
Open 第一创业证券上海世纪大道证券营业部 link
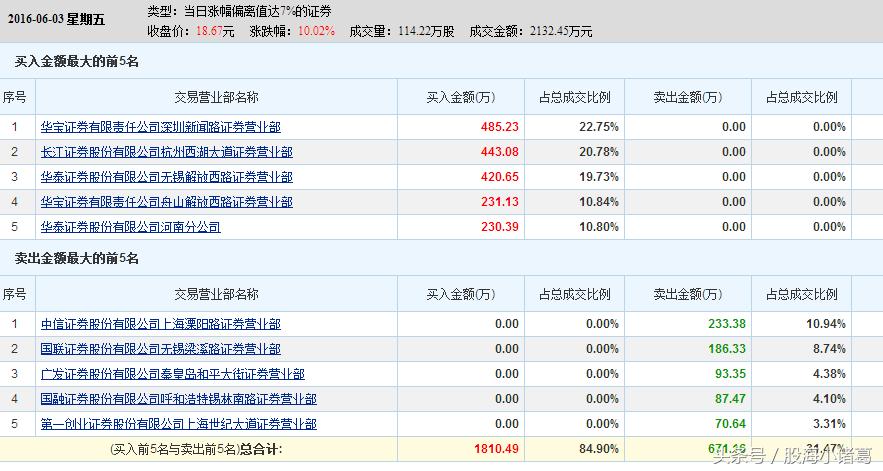(179, 424)
